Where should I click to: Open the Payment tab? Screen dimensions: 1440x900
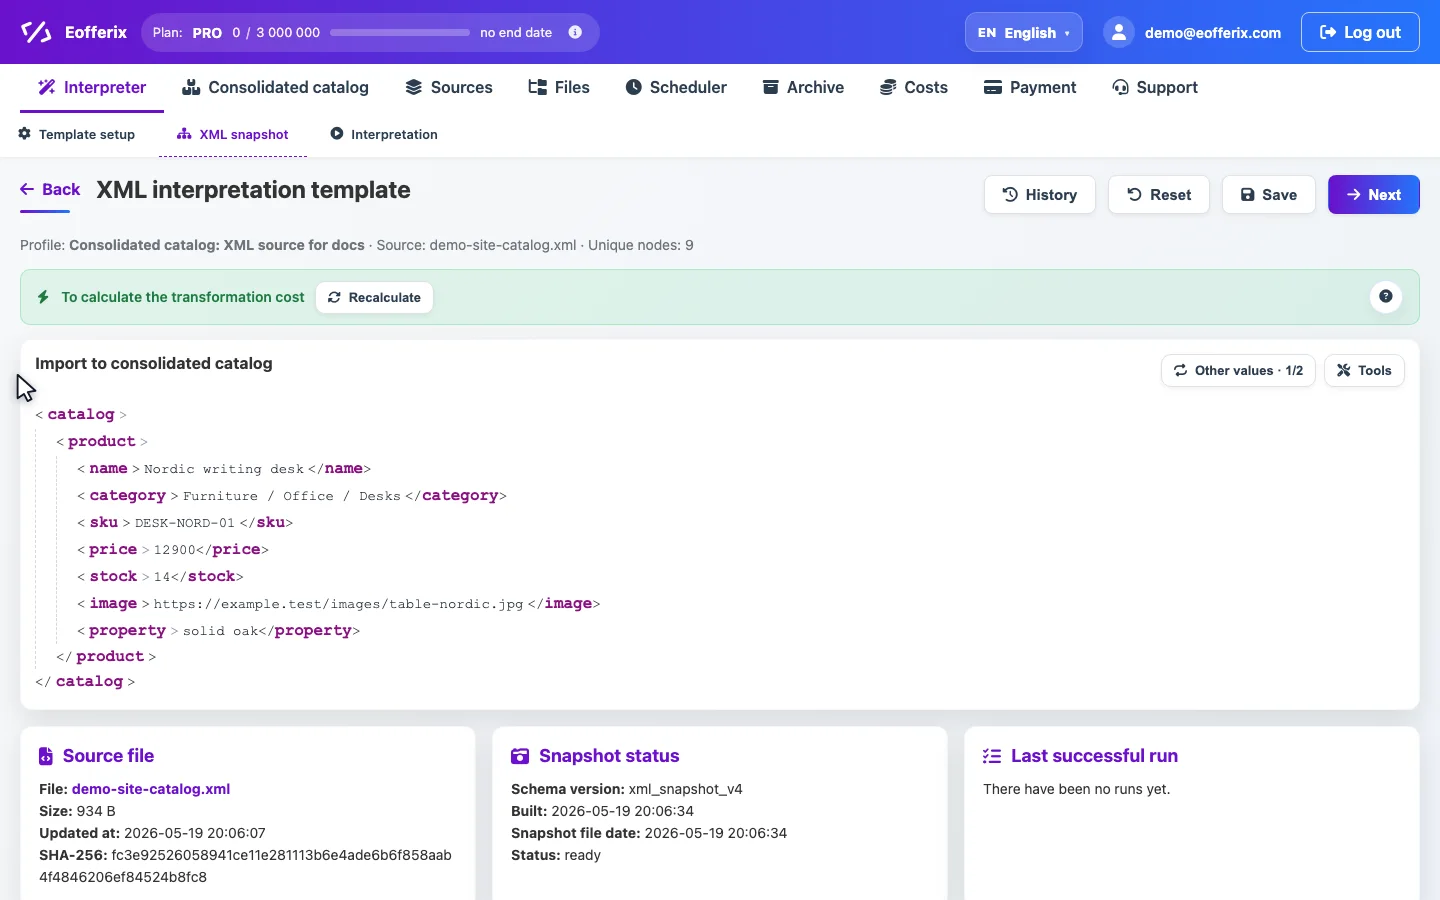point(1030,87)
